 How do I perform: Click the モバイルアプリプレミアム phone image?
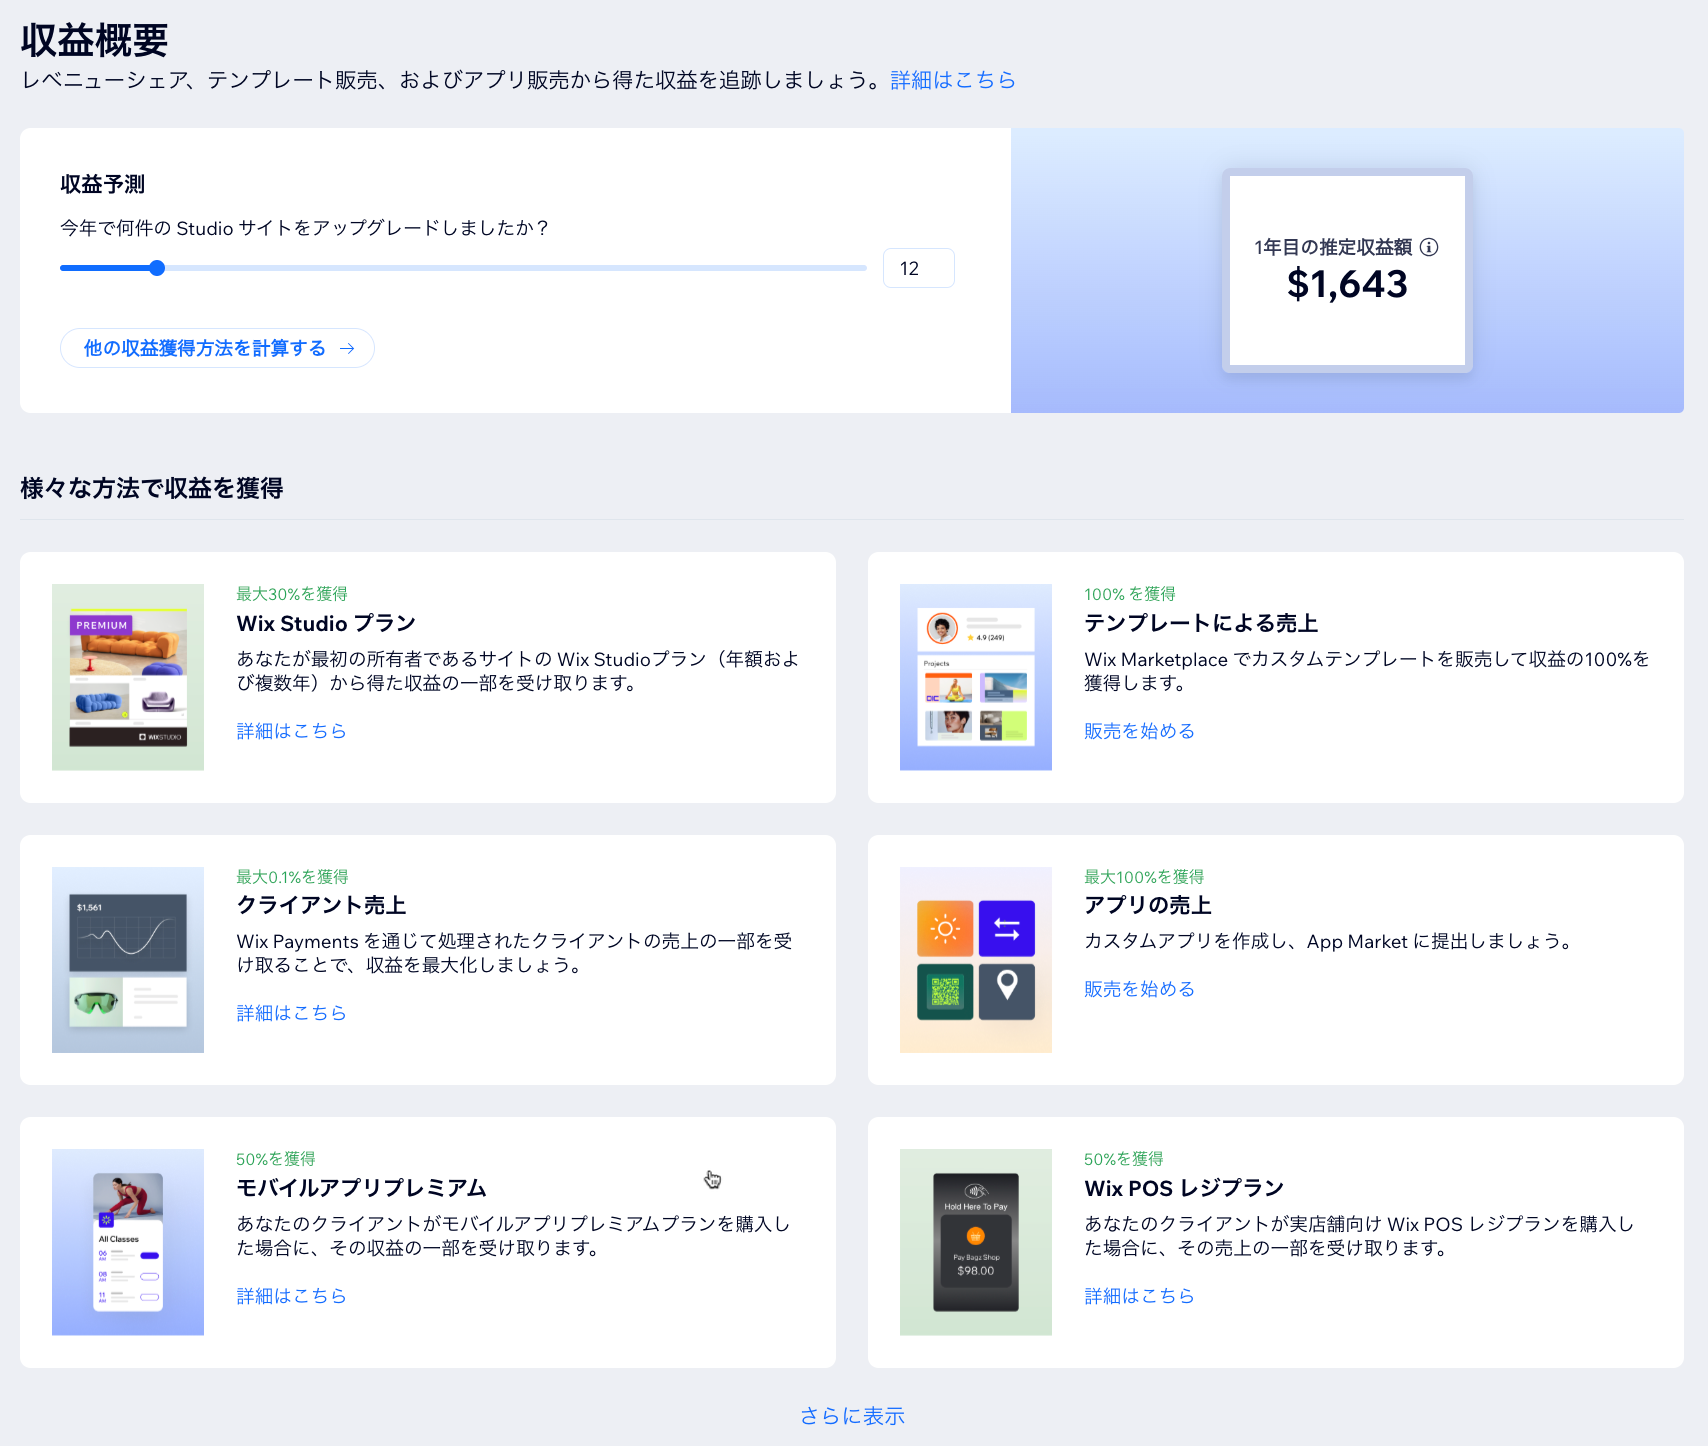(x=128, y=1242)
